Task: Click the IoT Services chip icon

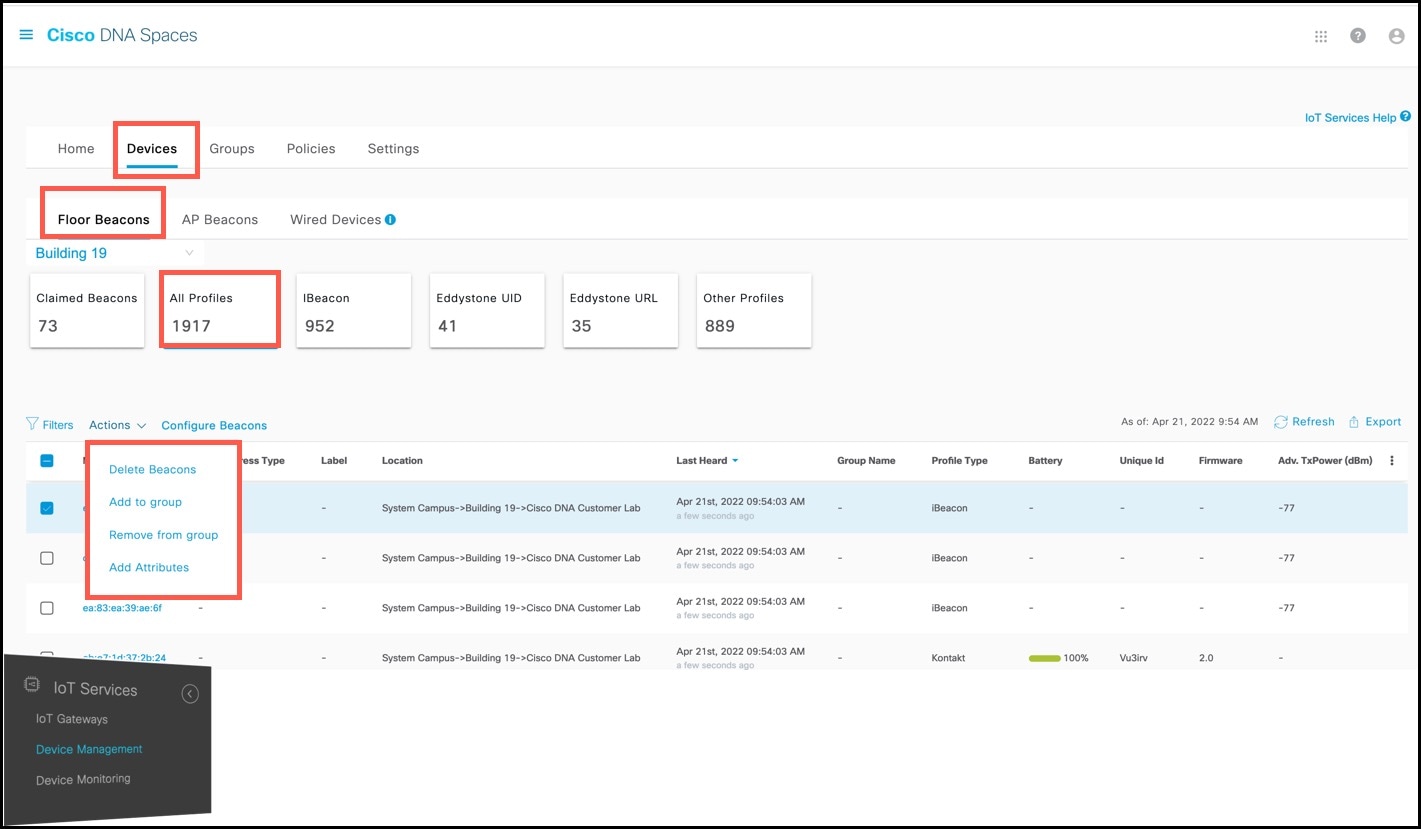Action: (31, 685)
